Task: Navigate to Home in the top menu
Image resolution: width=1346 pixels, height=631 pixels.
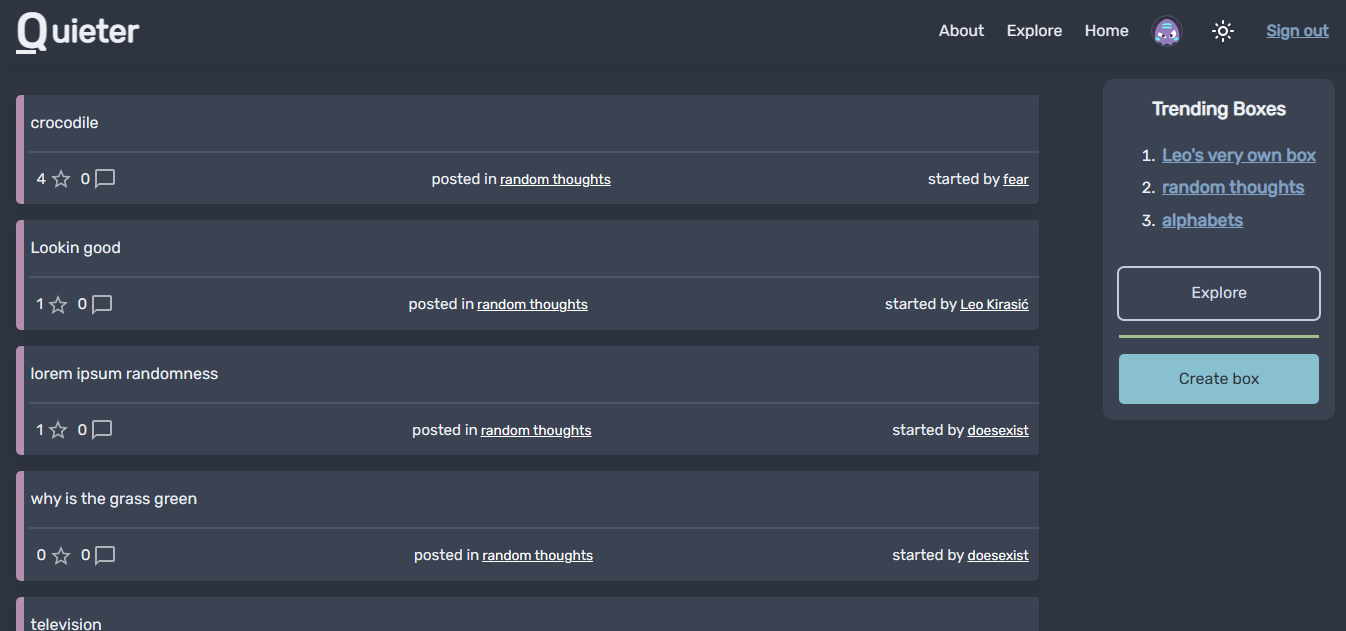Action: pos(1106,31)
